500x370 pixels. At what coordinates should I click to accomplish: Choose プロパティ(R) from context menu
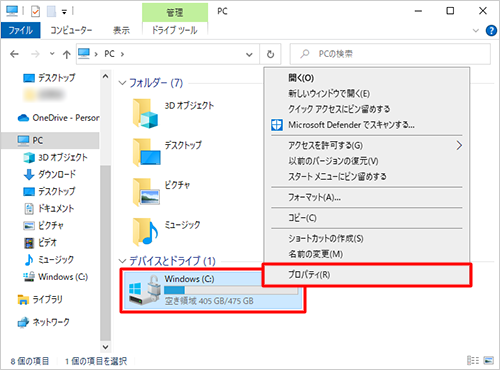(367, 275)
